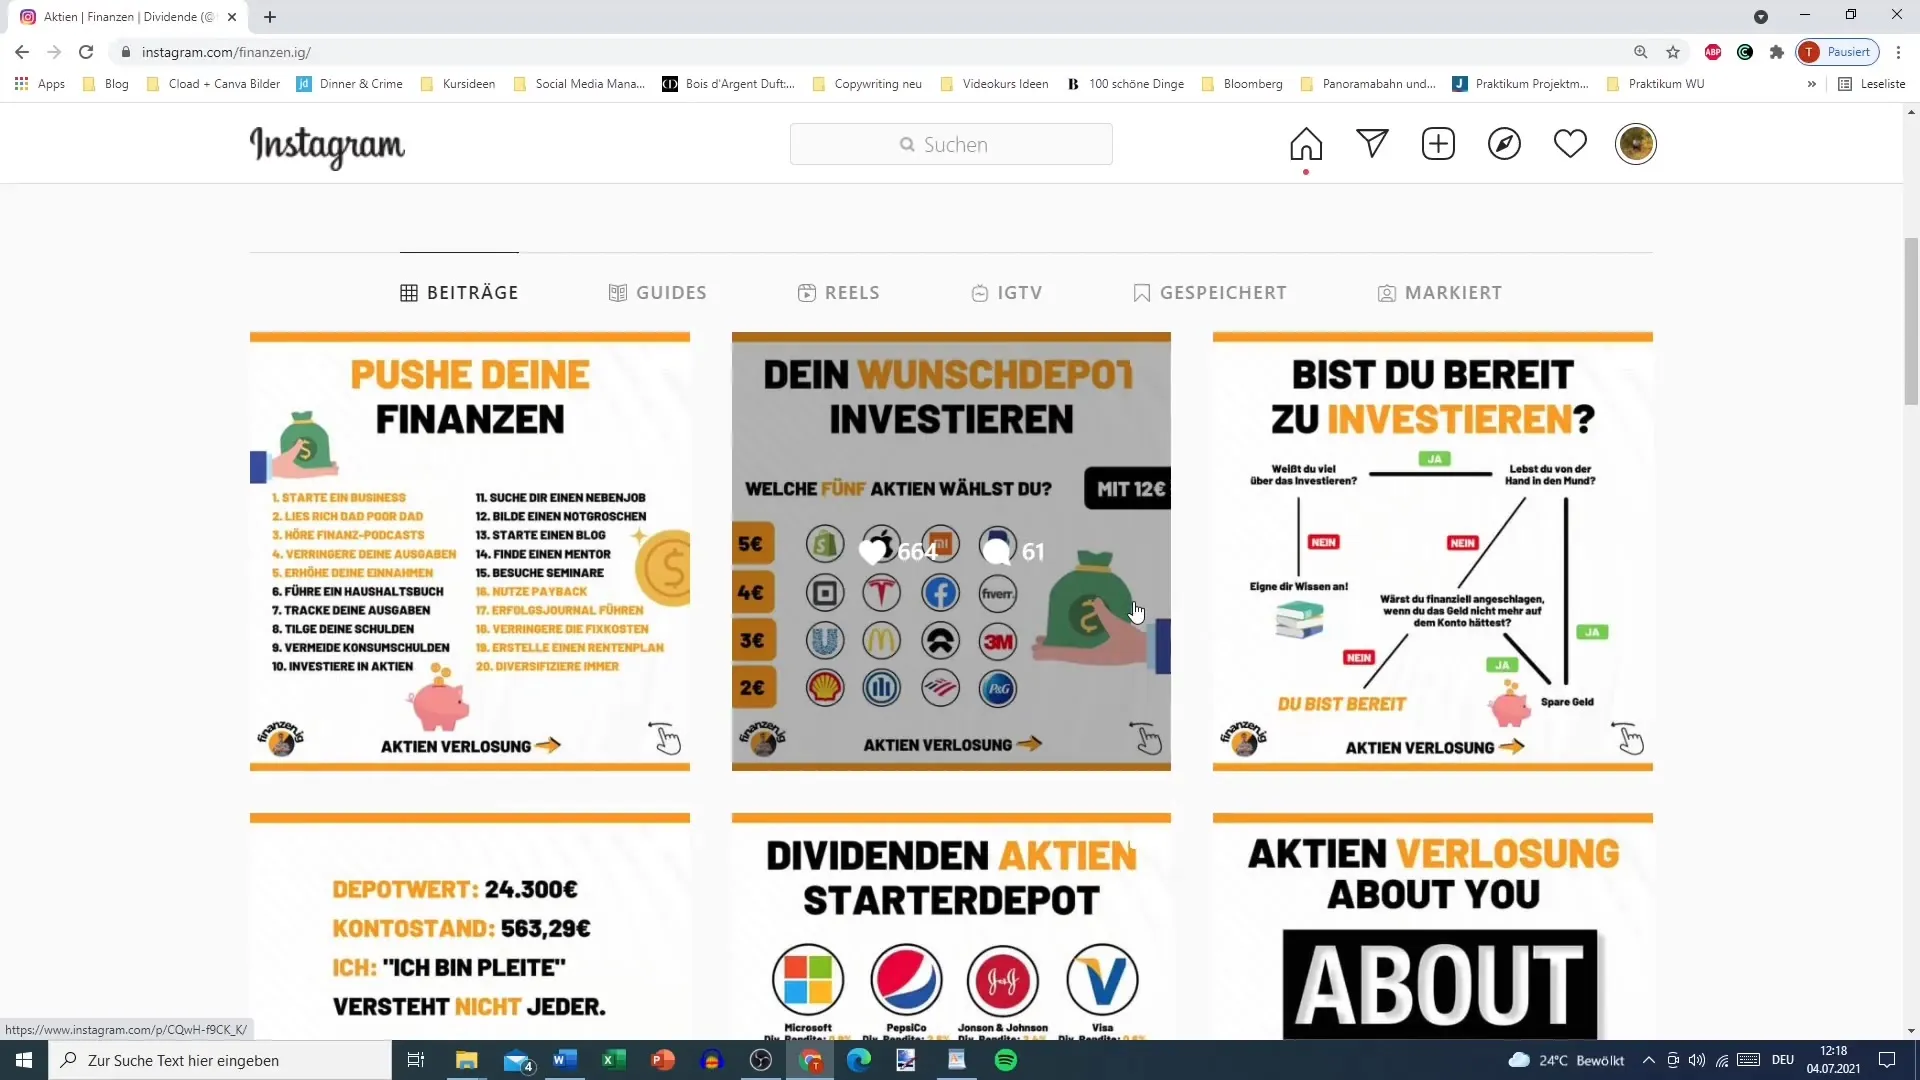Open the browser zoom magnifier icon
This screenshot has width=1920, height=1080.
[x=1641, y=52]
